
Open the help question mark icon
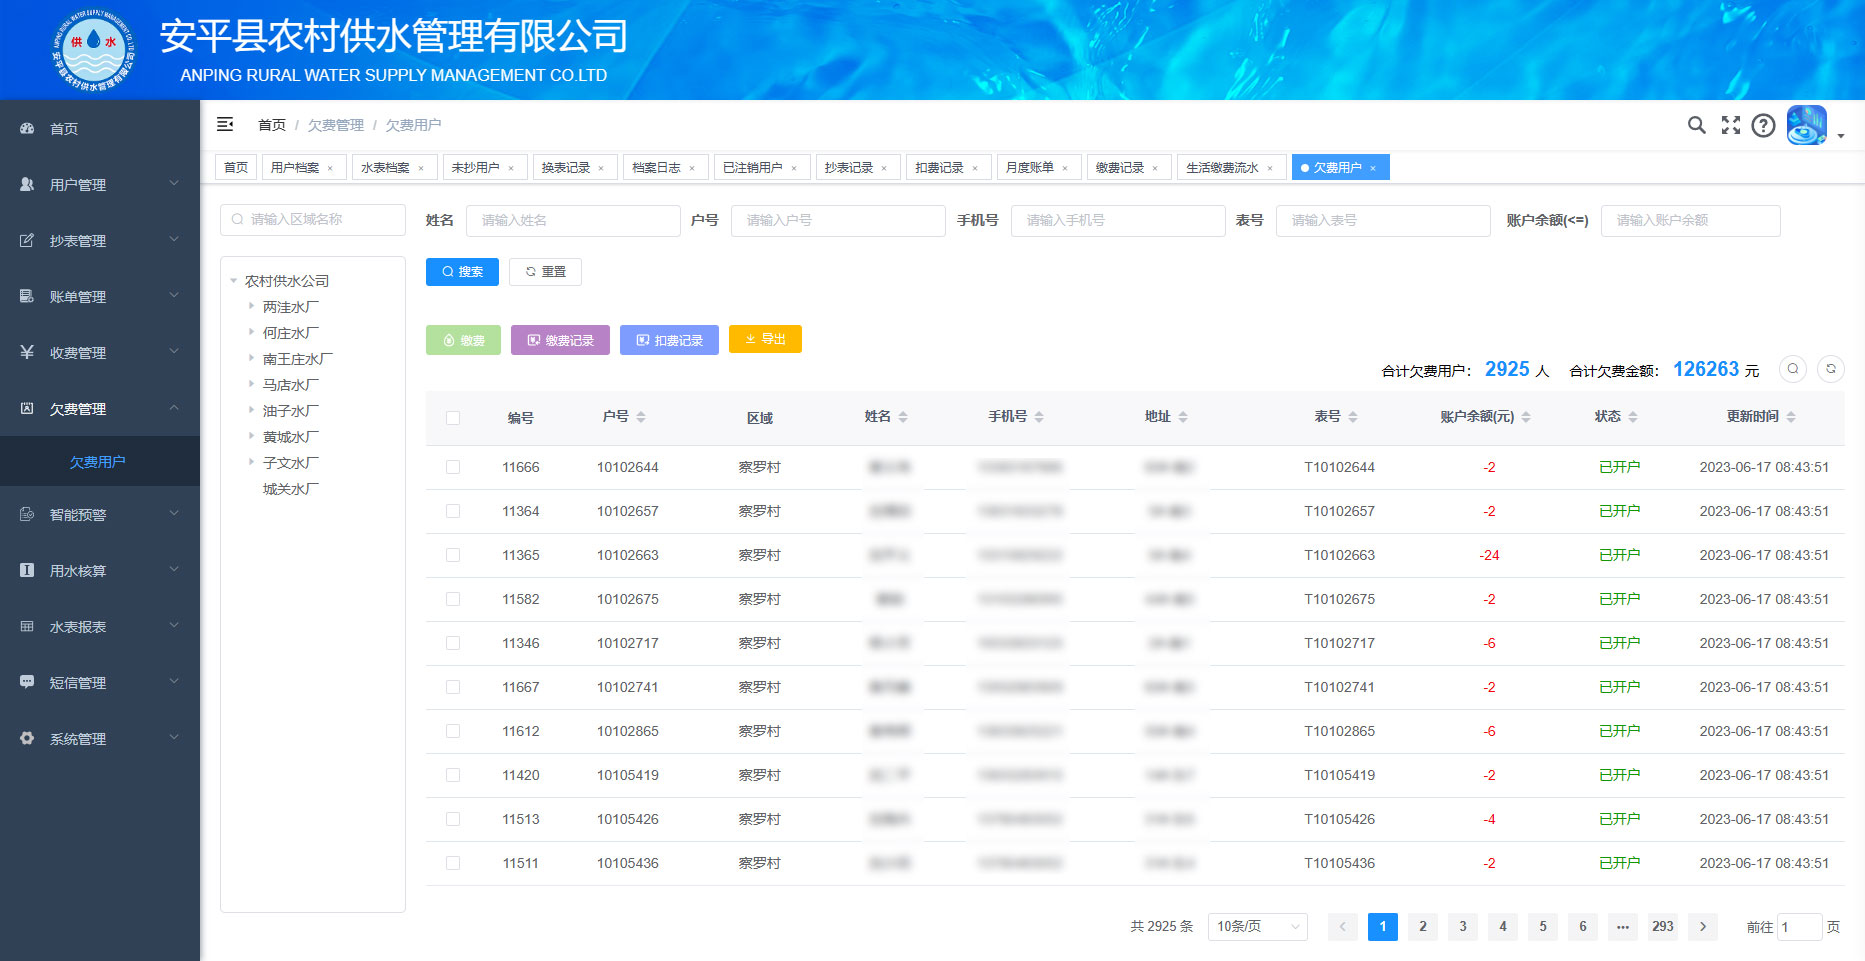tap(1763, 125)
